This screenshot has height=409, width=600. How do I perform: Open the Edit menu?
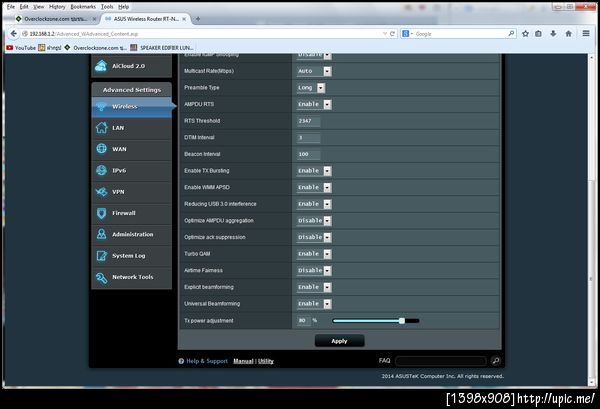tap(24, 7)
